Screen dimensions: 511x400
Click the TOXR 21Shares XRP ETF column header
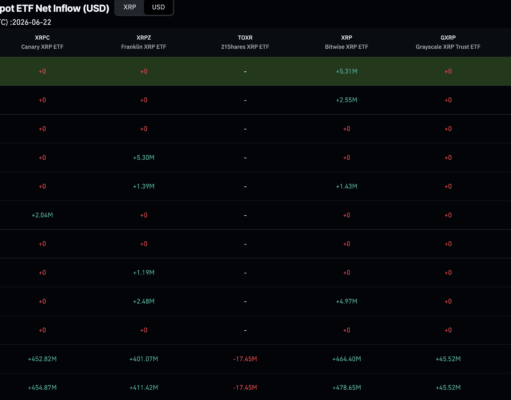(245, 42)
